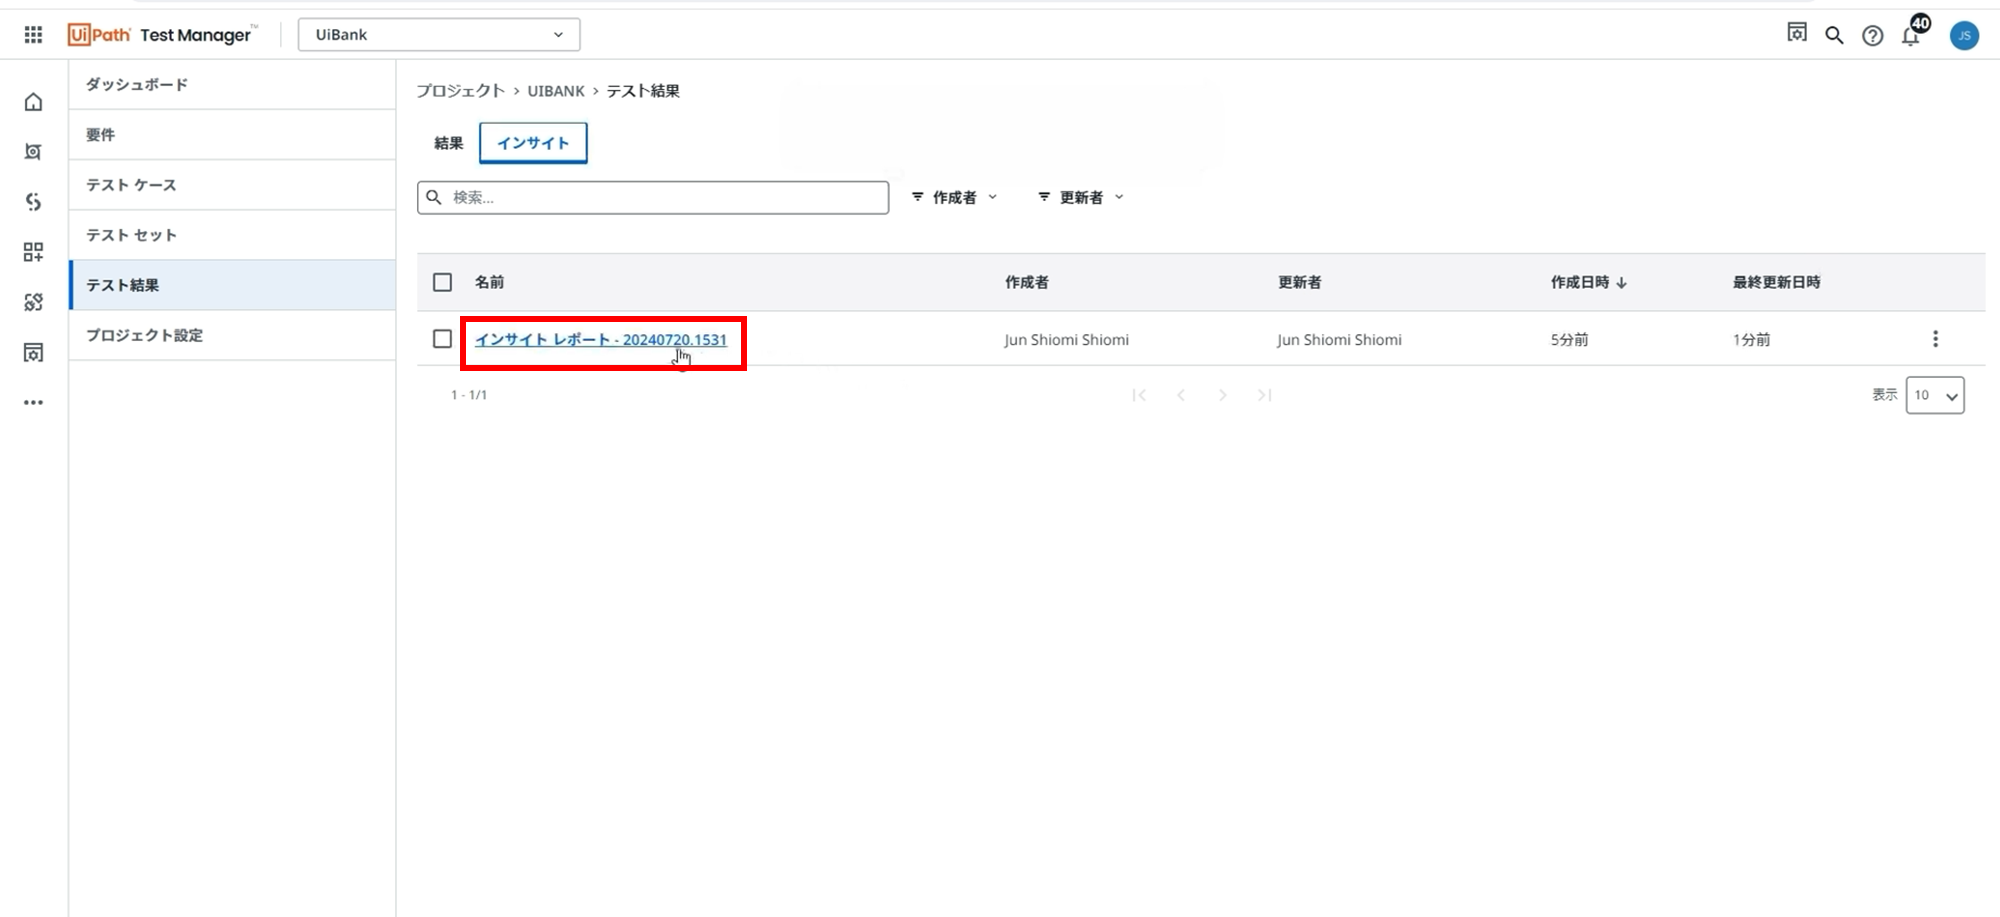The image size is (2000, 917).
Task: Open the app launcher grid icon
Action: [x=33, y=35]
